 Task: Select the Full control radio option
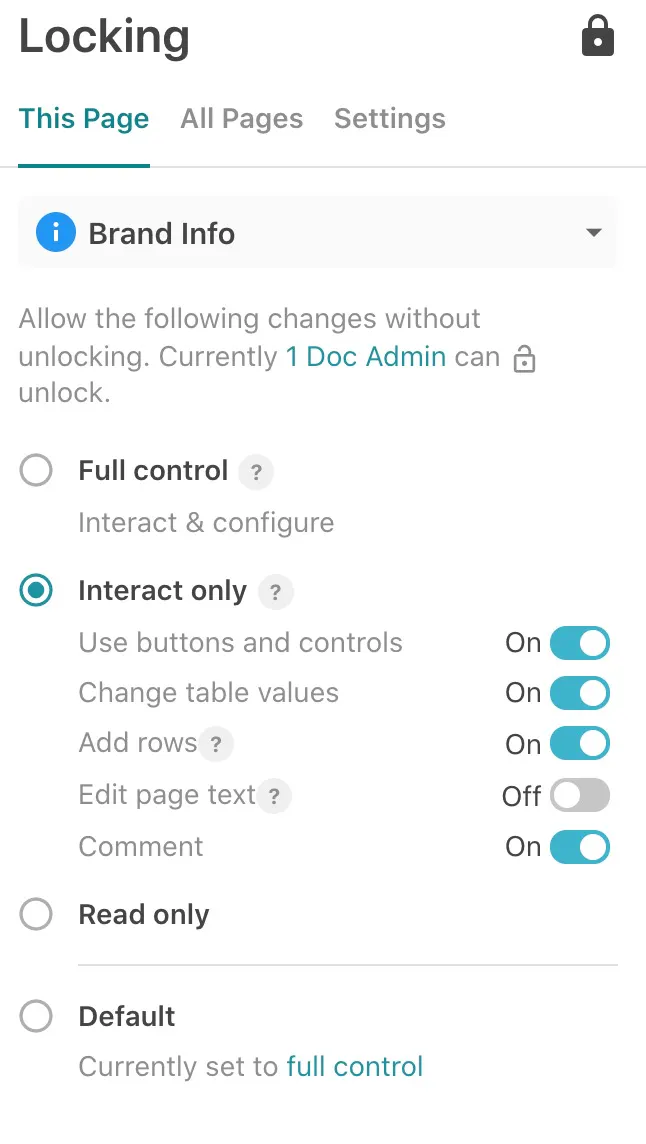[36, 471]
